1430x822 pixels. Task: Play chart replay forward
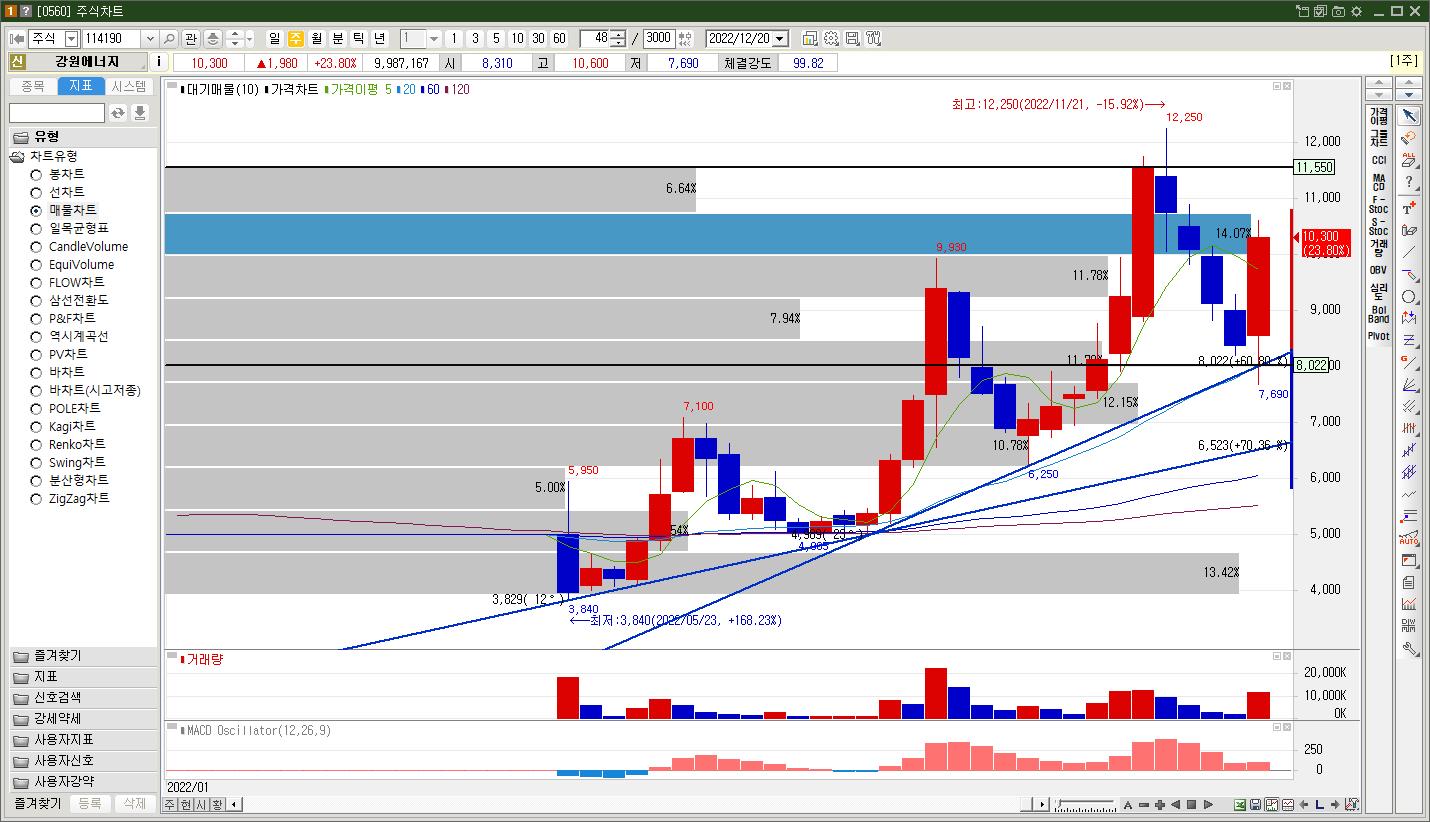(x=1207, y=804)
